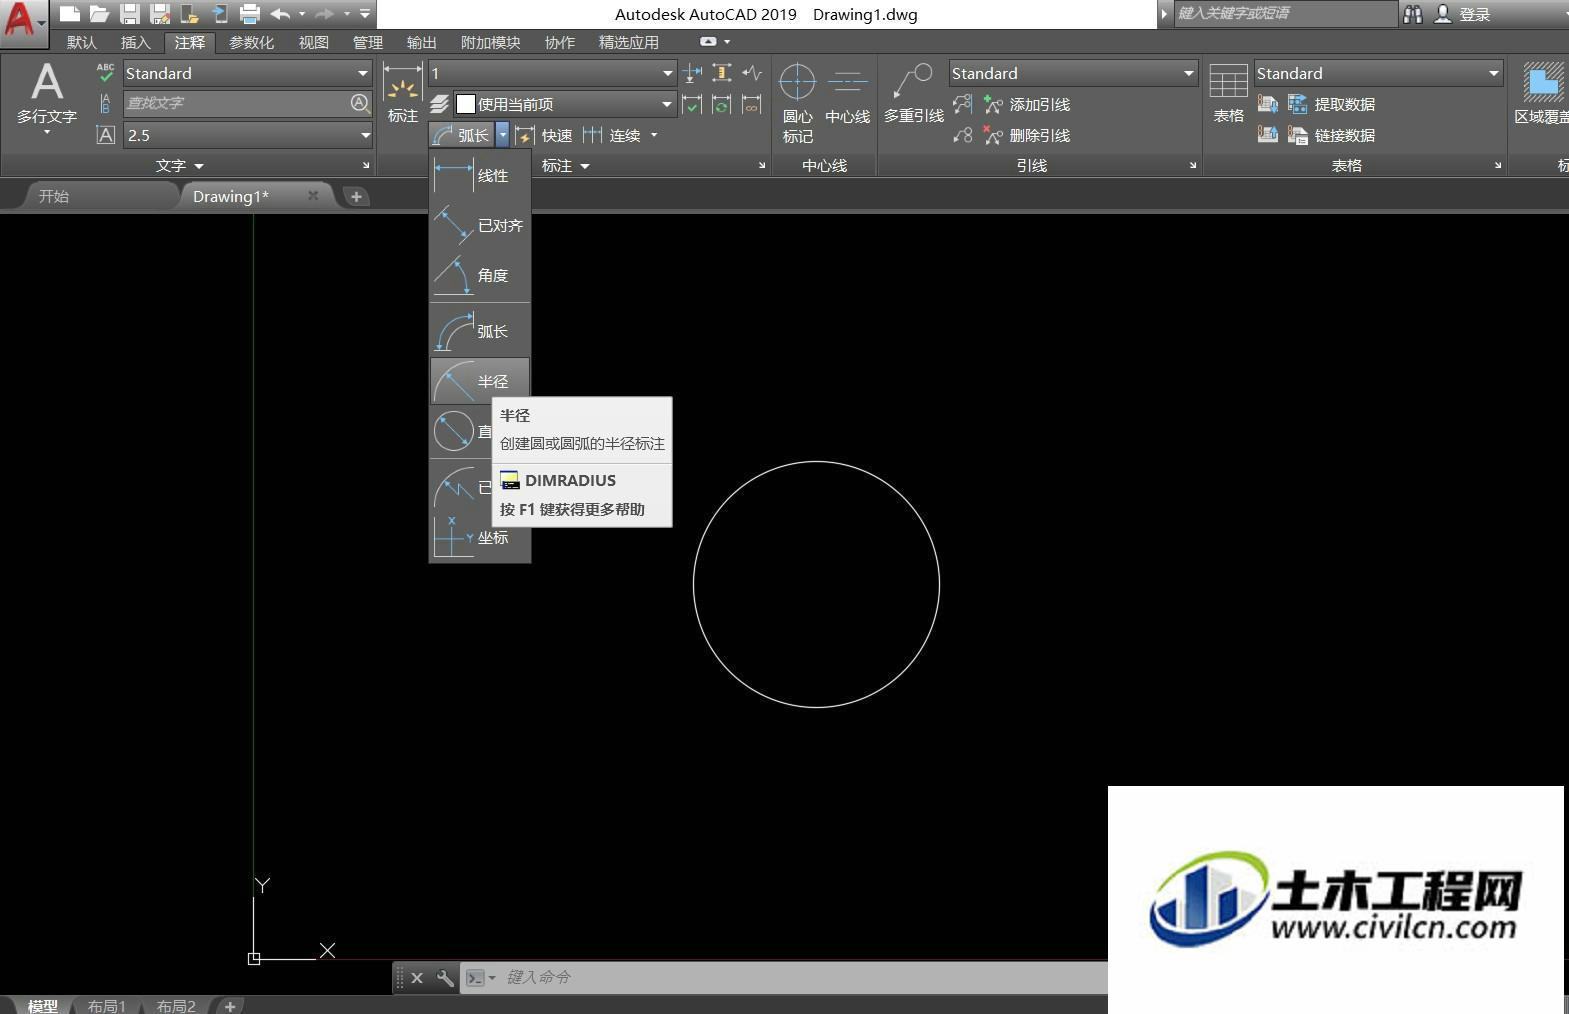The width and height of the screenshot is (1569, 1014).
Task: Click the arrow beside the 弧长 dimension button
Action: click(502, 135)
